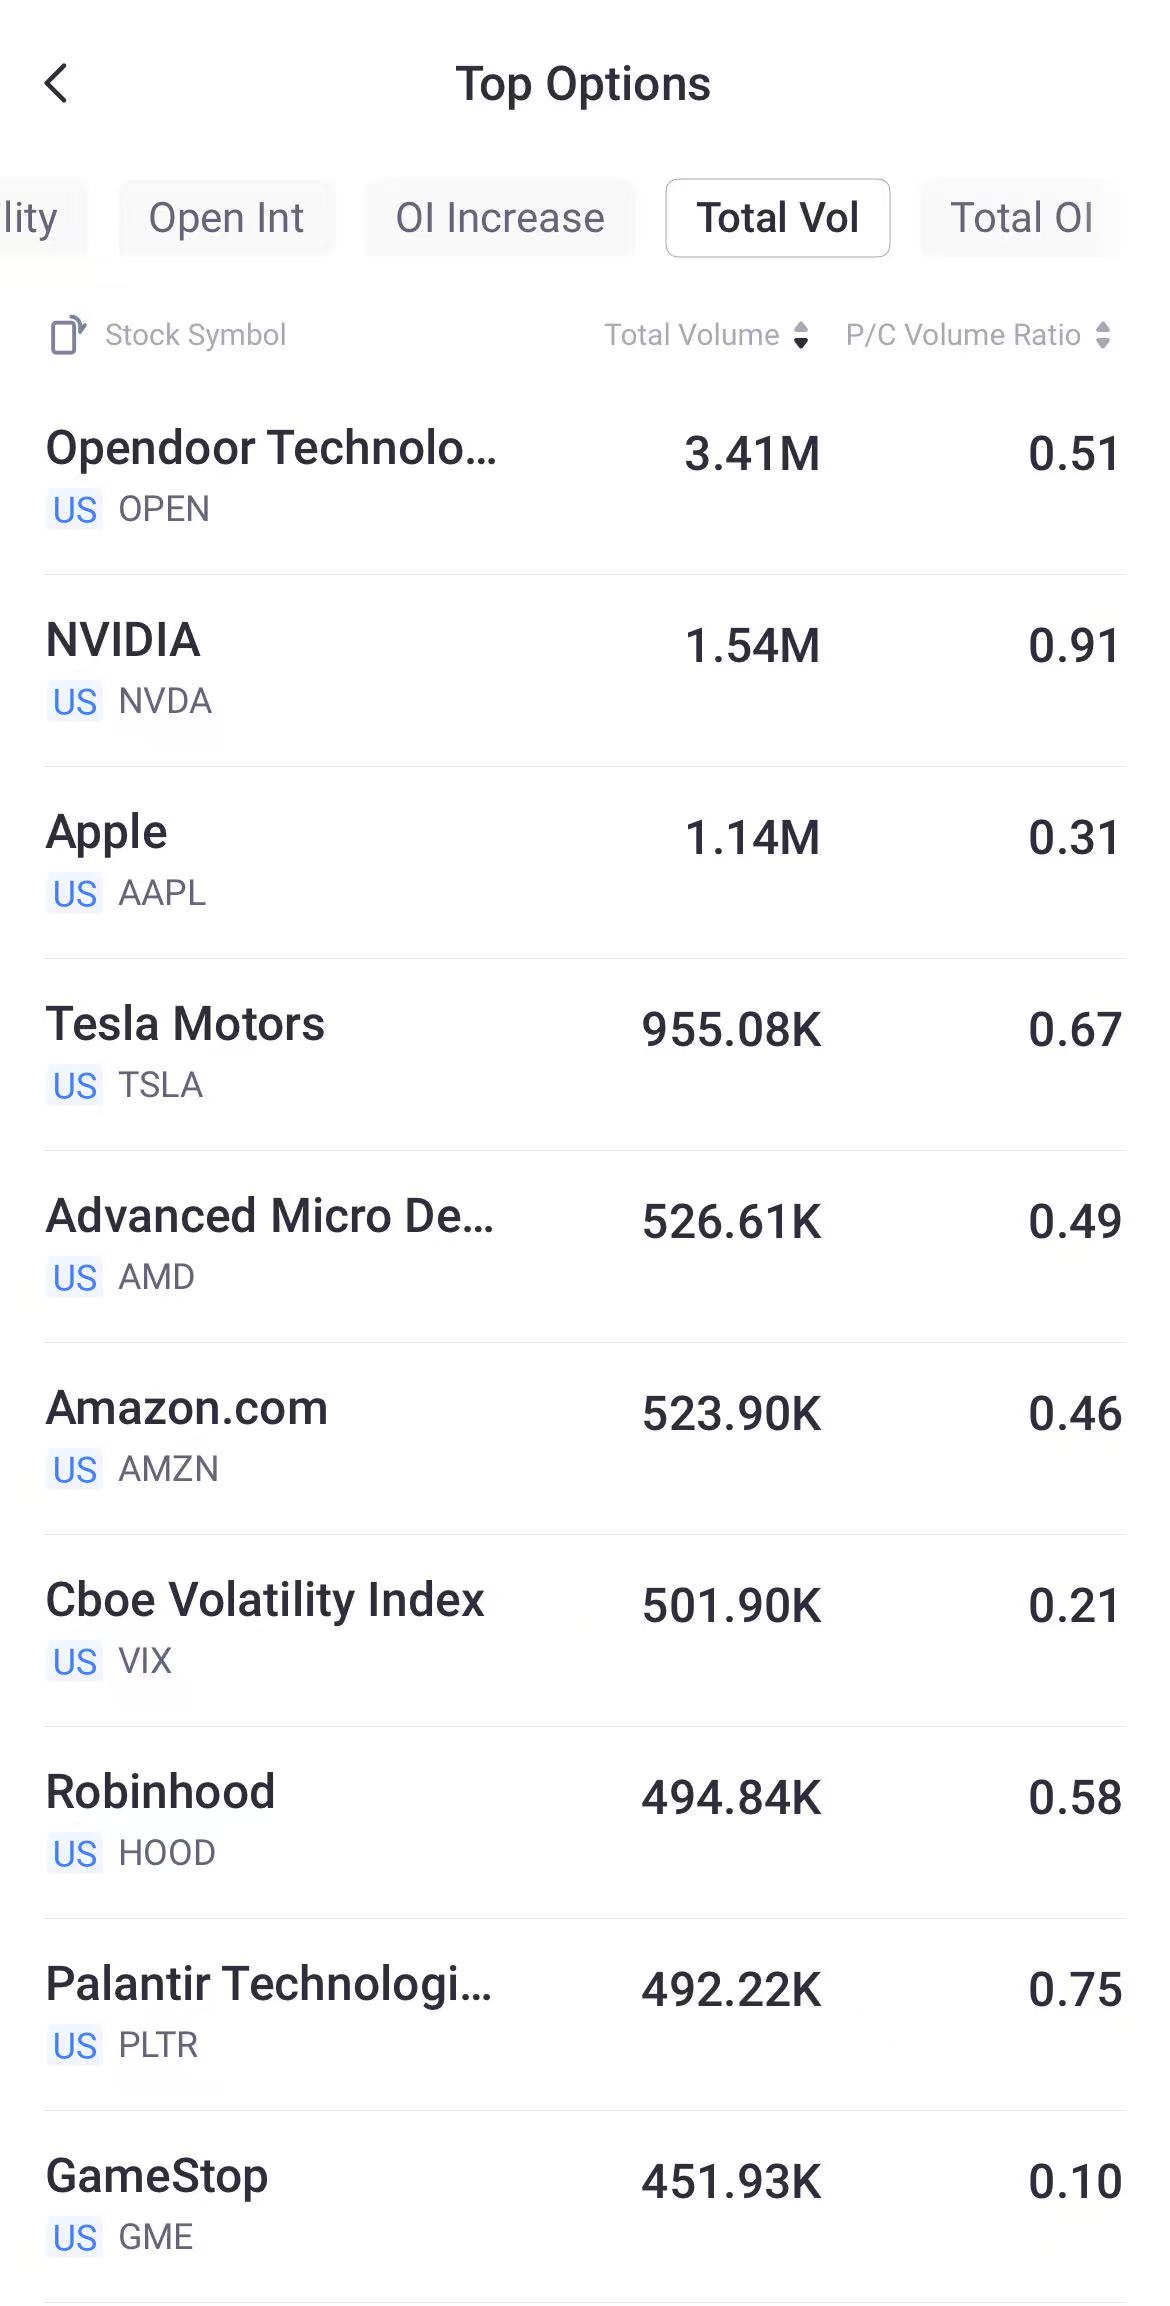Open the Opendoor Technologies row

[x=584, y=478]
